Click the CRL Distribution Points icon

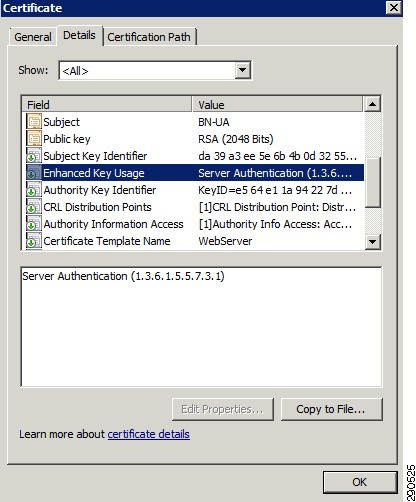(x=34, y=207)
